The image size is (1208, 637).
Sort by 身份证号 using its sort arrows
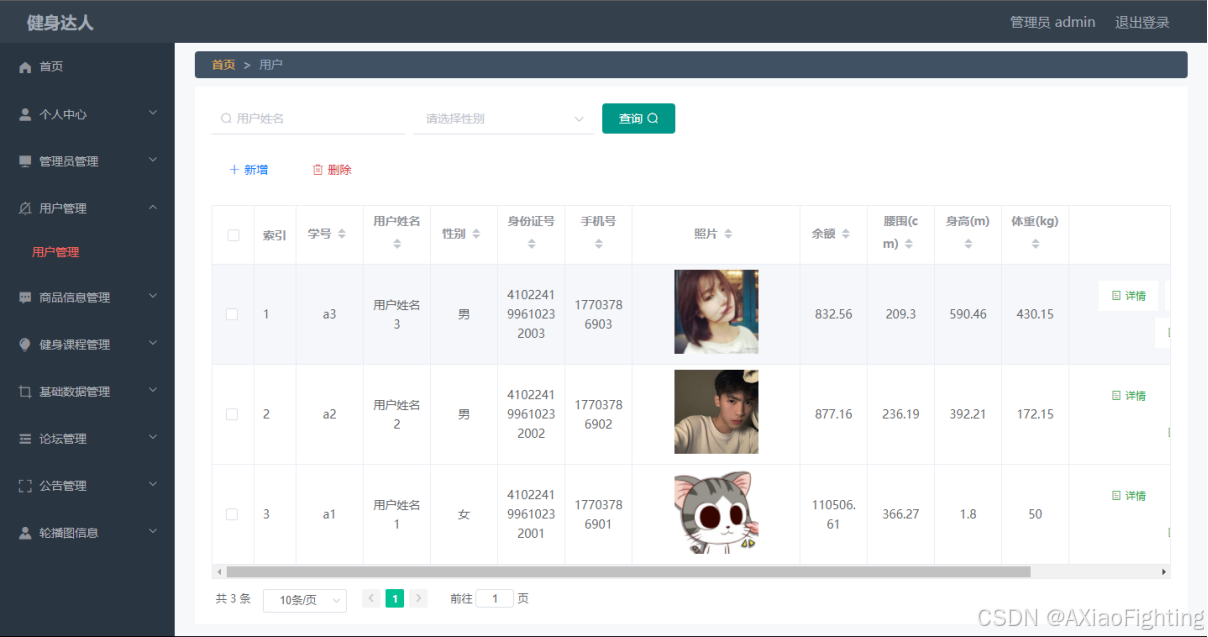[x=531, y=244]
